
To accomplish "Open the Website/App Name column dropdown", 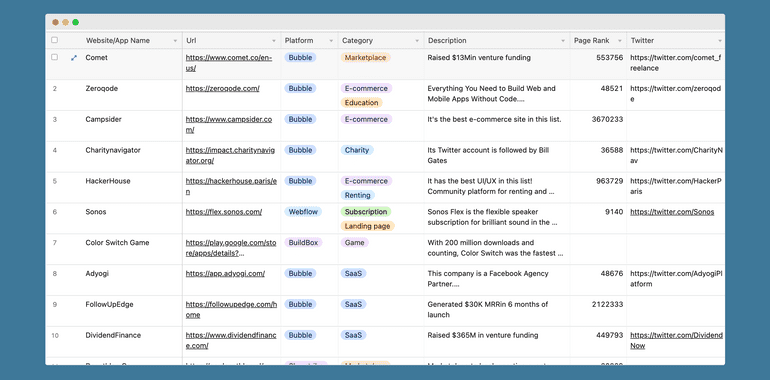I will tap(175, 41).
